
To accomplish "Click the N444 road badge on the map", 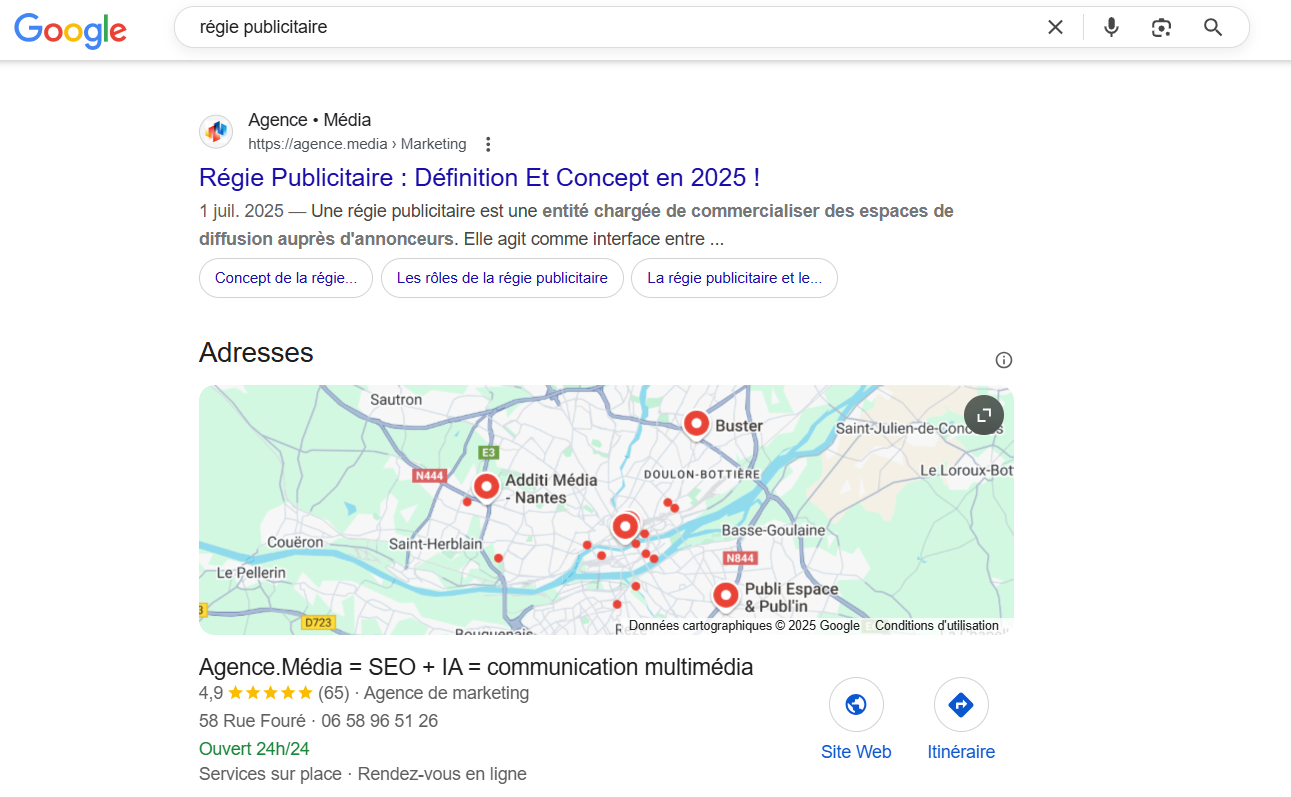I will 428,476.
